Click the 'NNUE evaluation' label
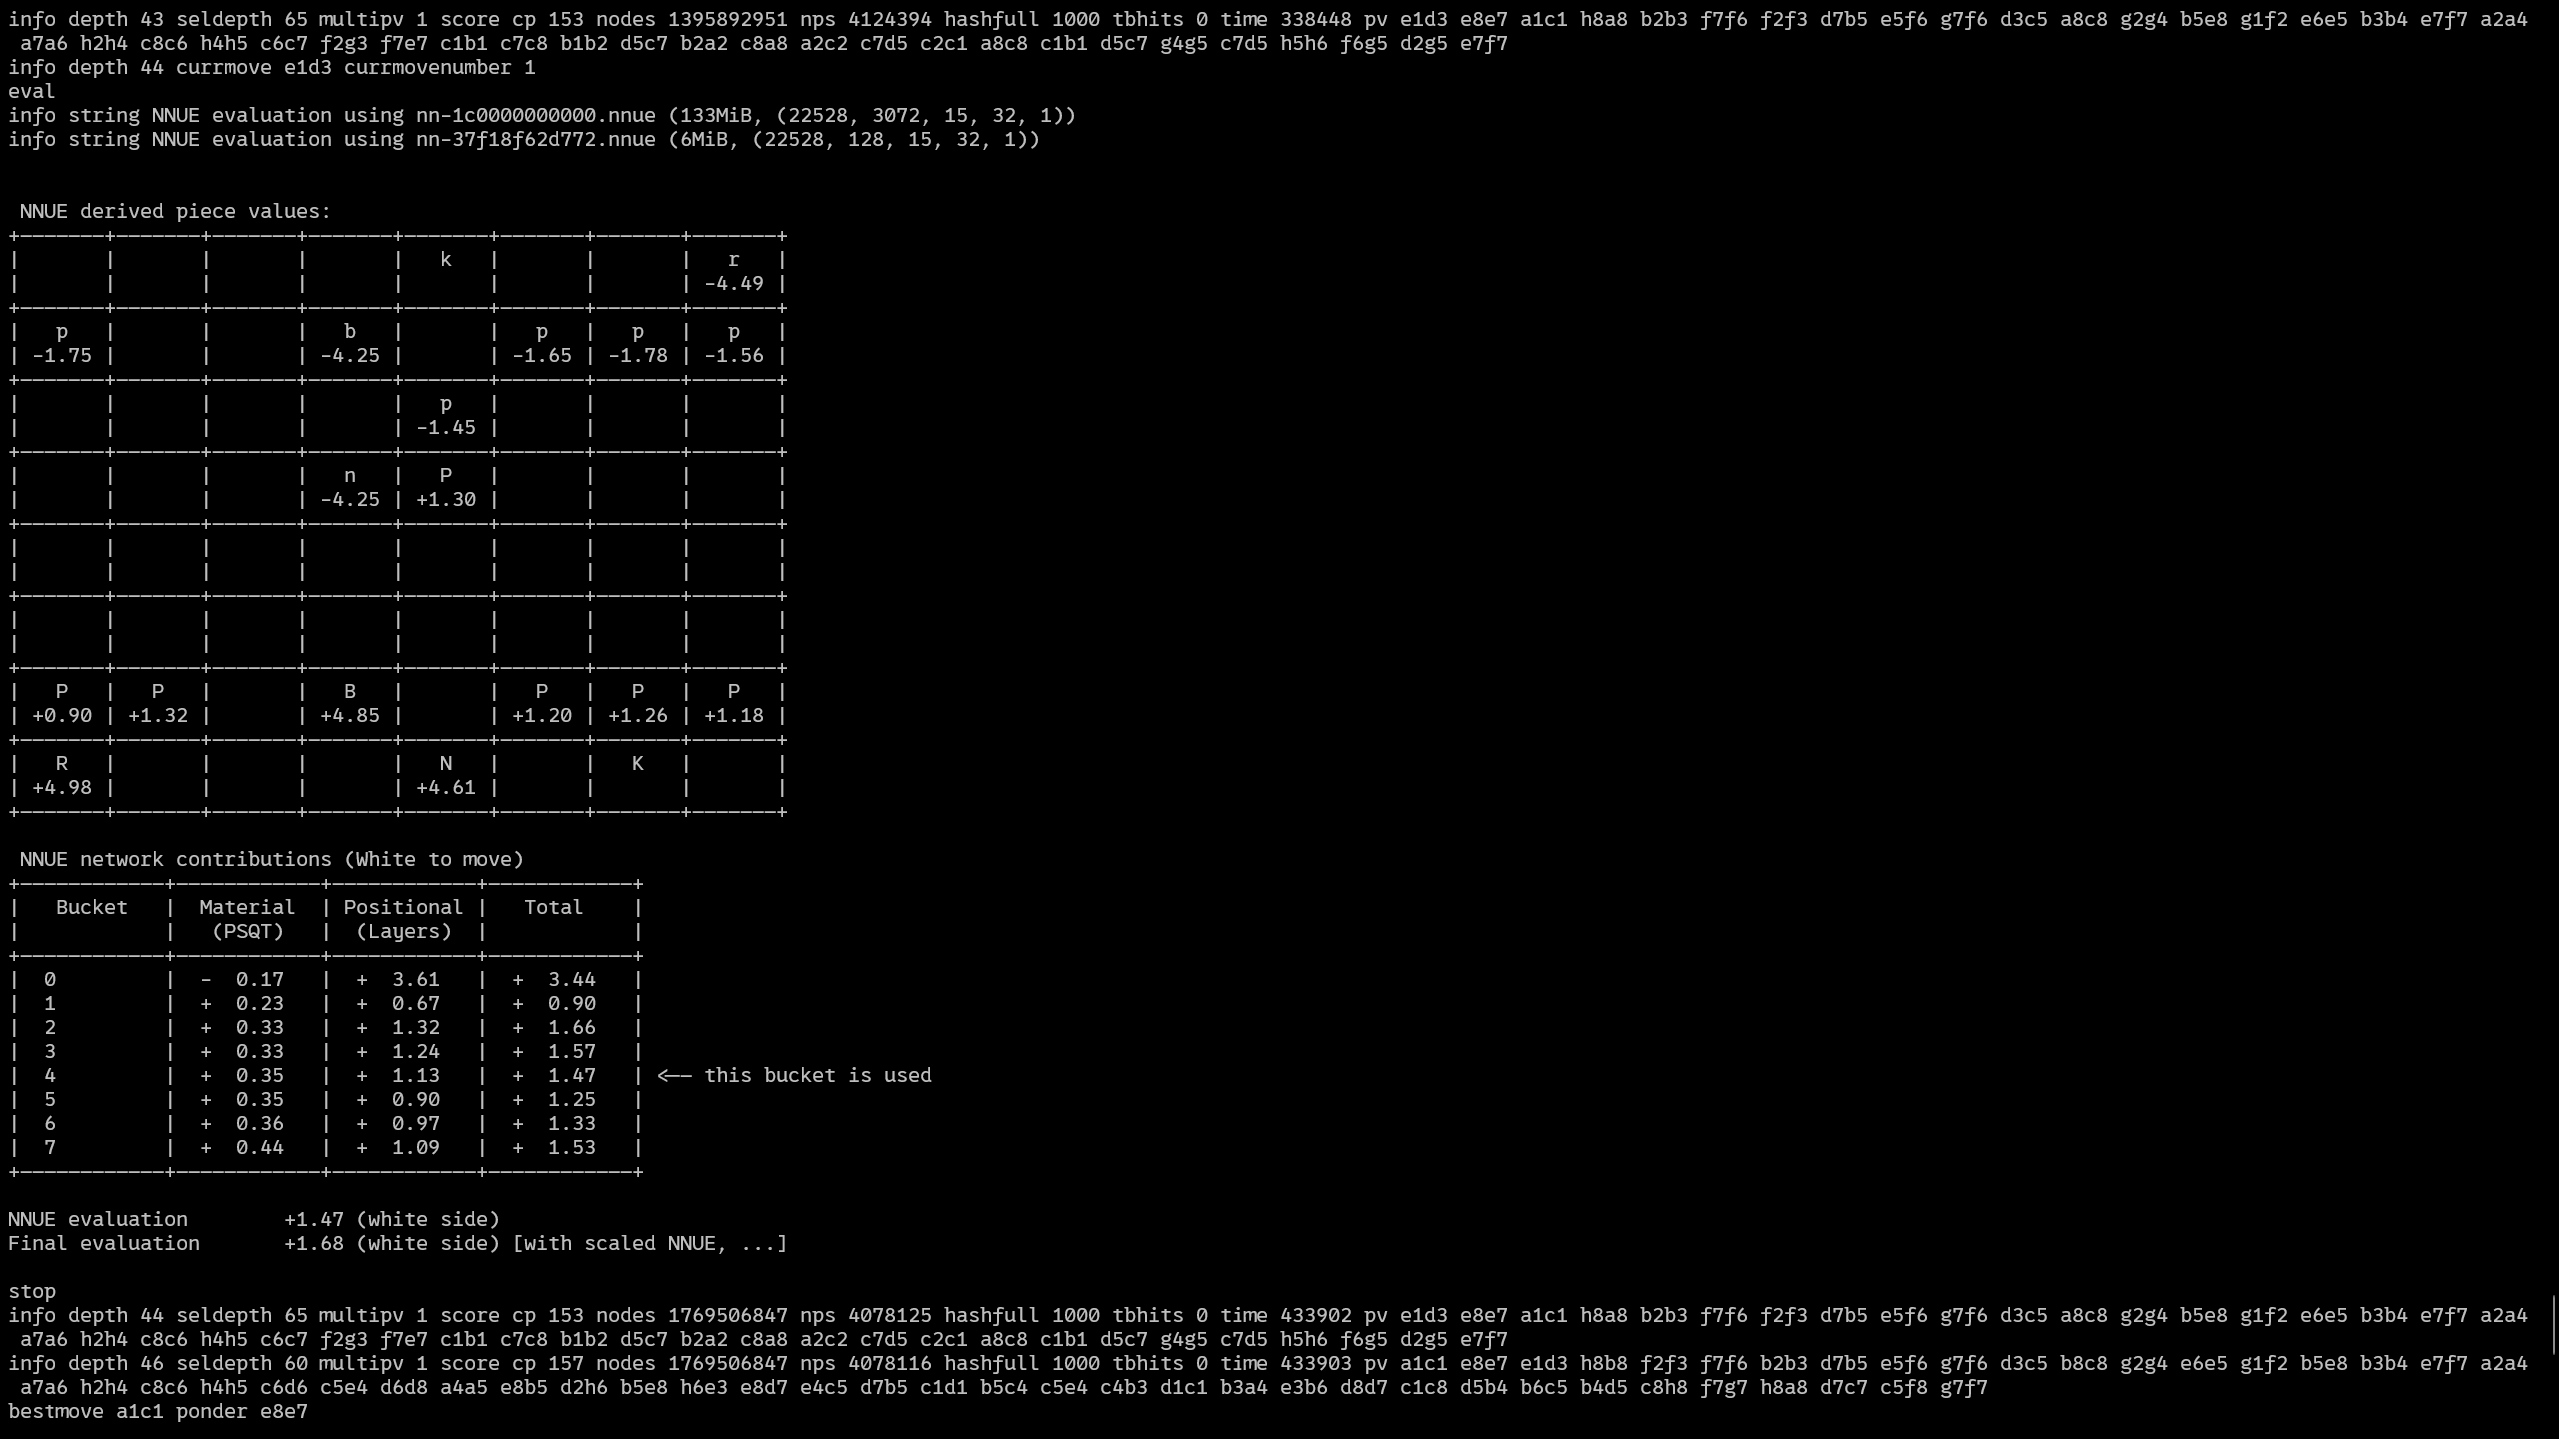 click(x=98, y=1219)
